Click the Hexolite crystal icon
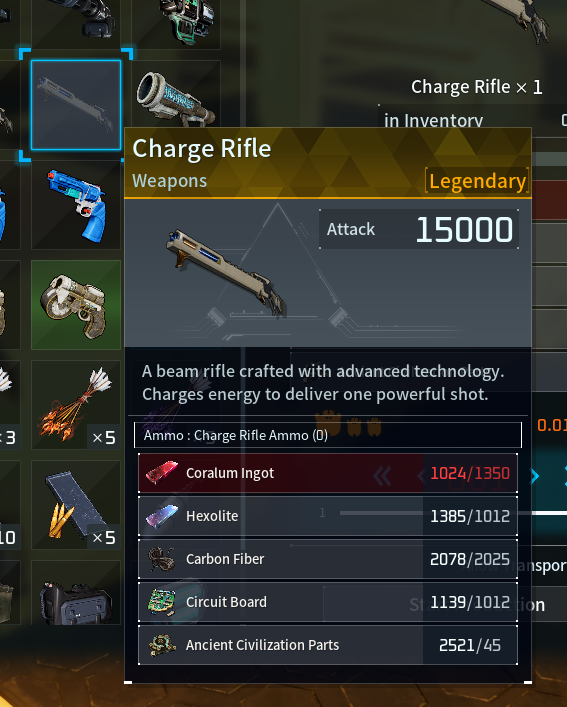 [x=162, y=516]
